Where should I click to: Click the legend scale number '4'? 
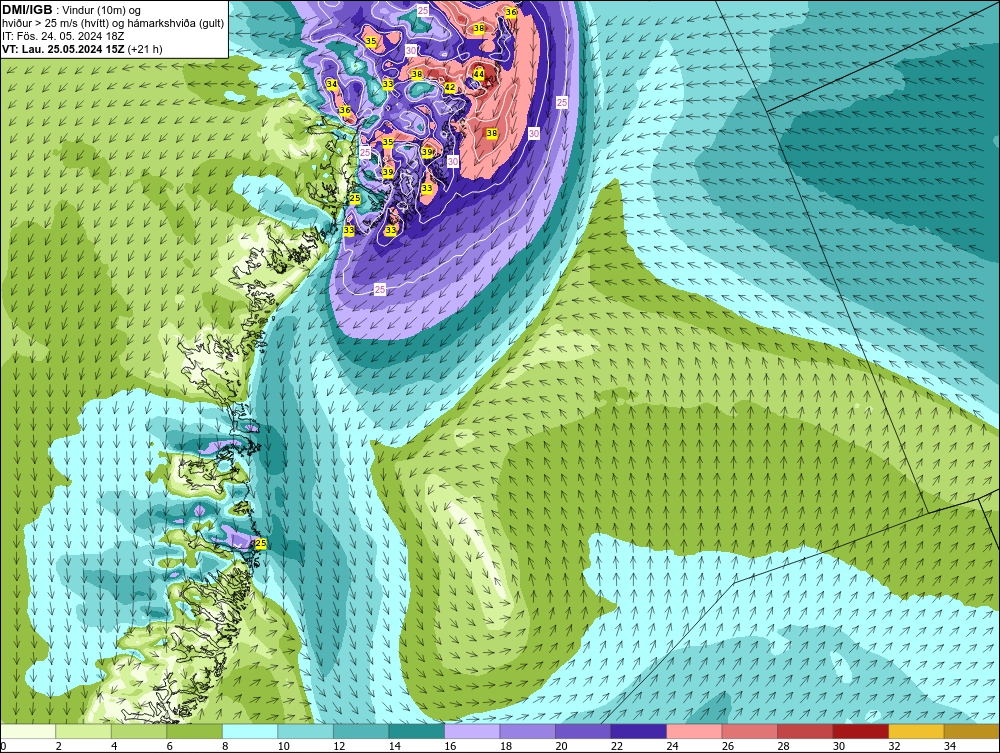114,746
